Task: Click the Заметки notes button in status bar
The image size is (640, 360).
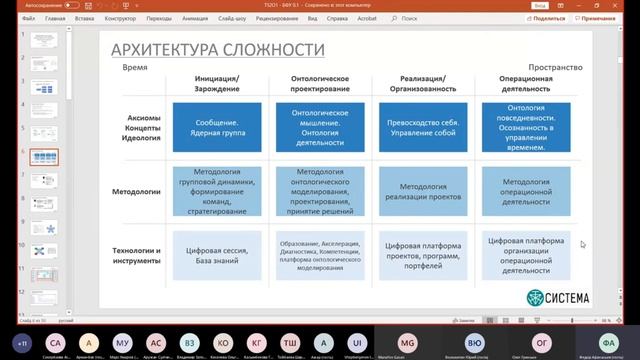Action: click(464, 321)
